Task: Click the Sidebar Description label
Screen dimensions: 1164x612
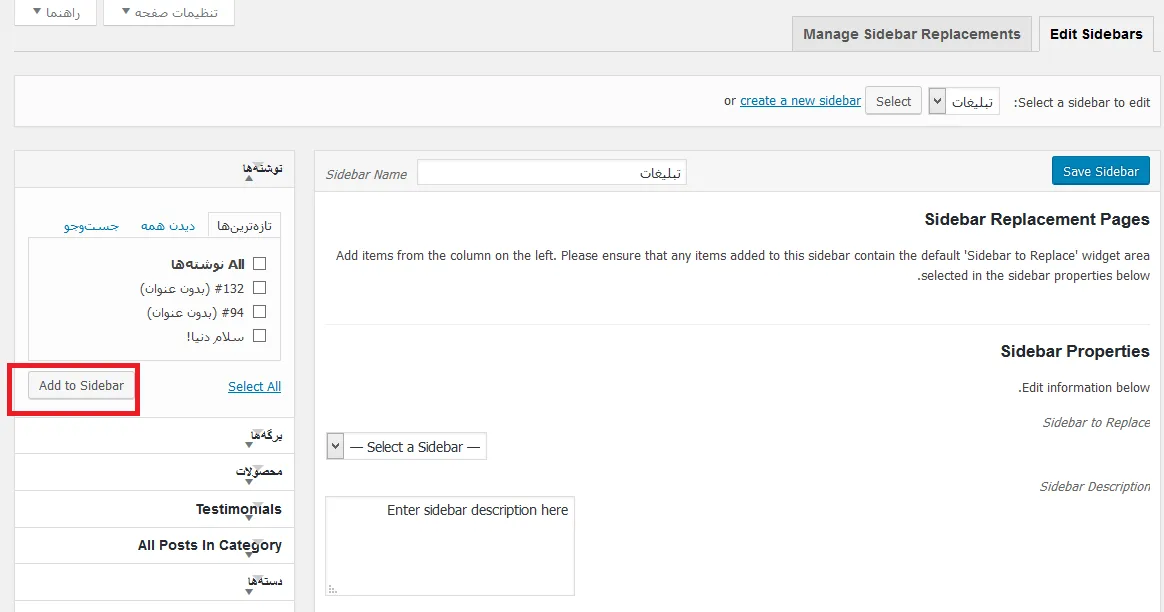Action: pyautogui.click(x=1095, y=486)
